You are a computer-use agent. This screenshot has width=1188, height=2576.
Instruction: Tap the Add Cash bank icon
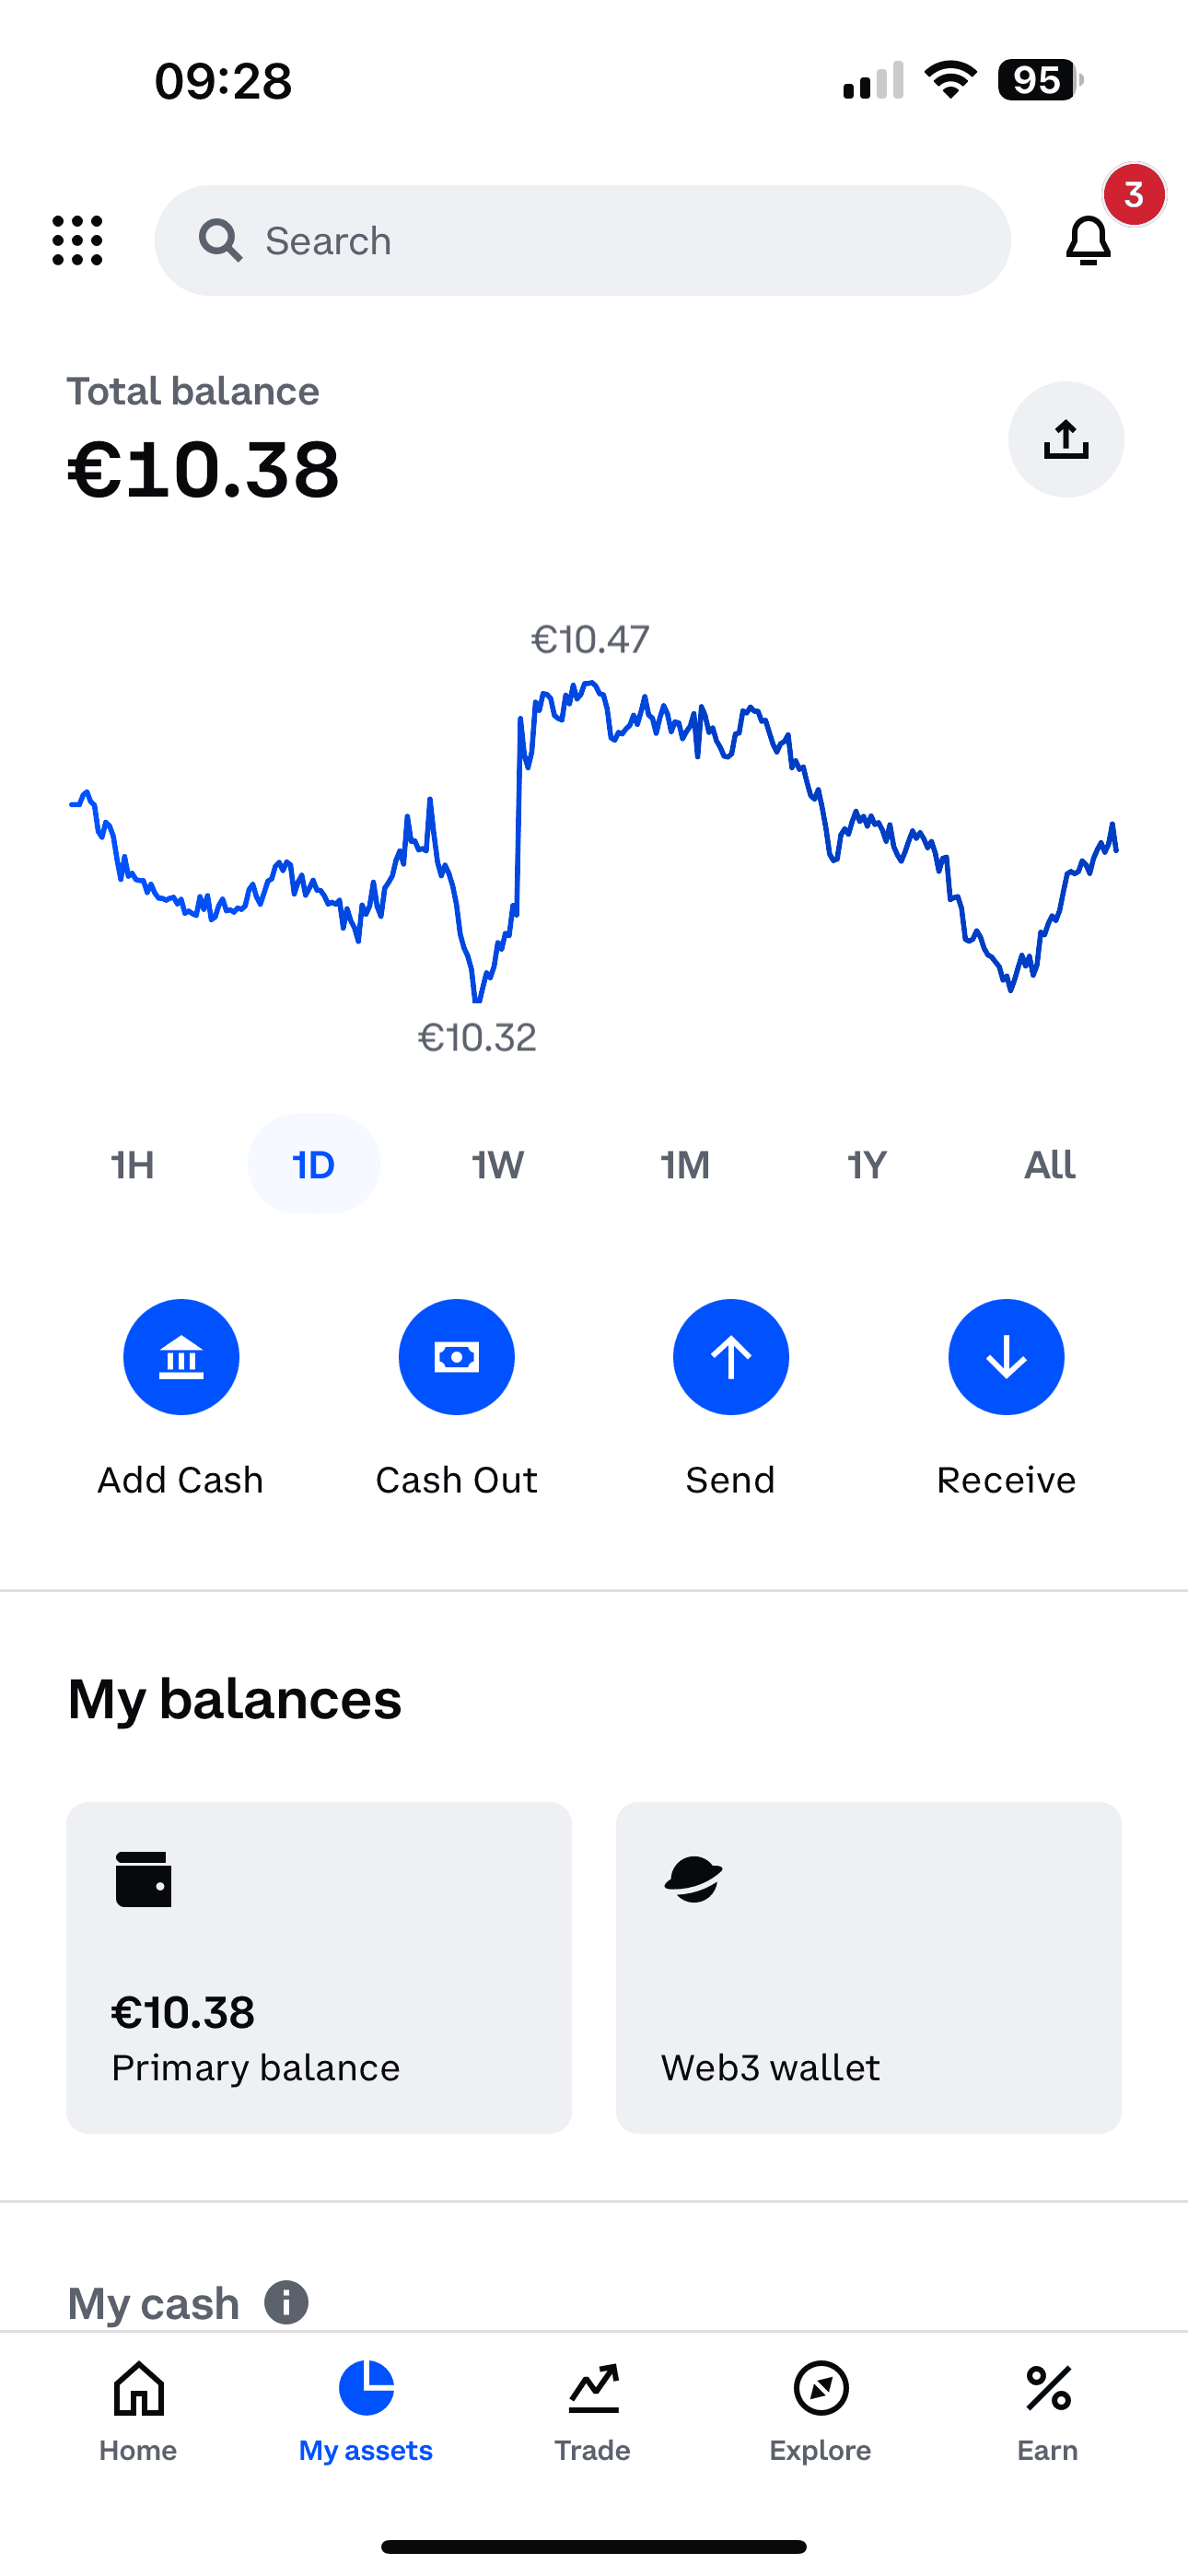click(181, 1357)
